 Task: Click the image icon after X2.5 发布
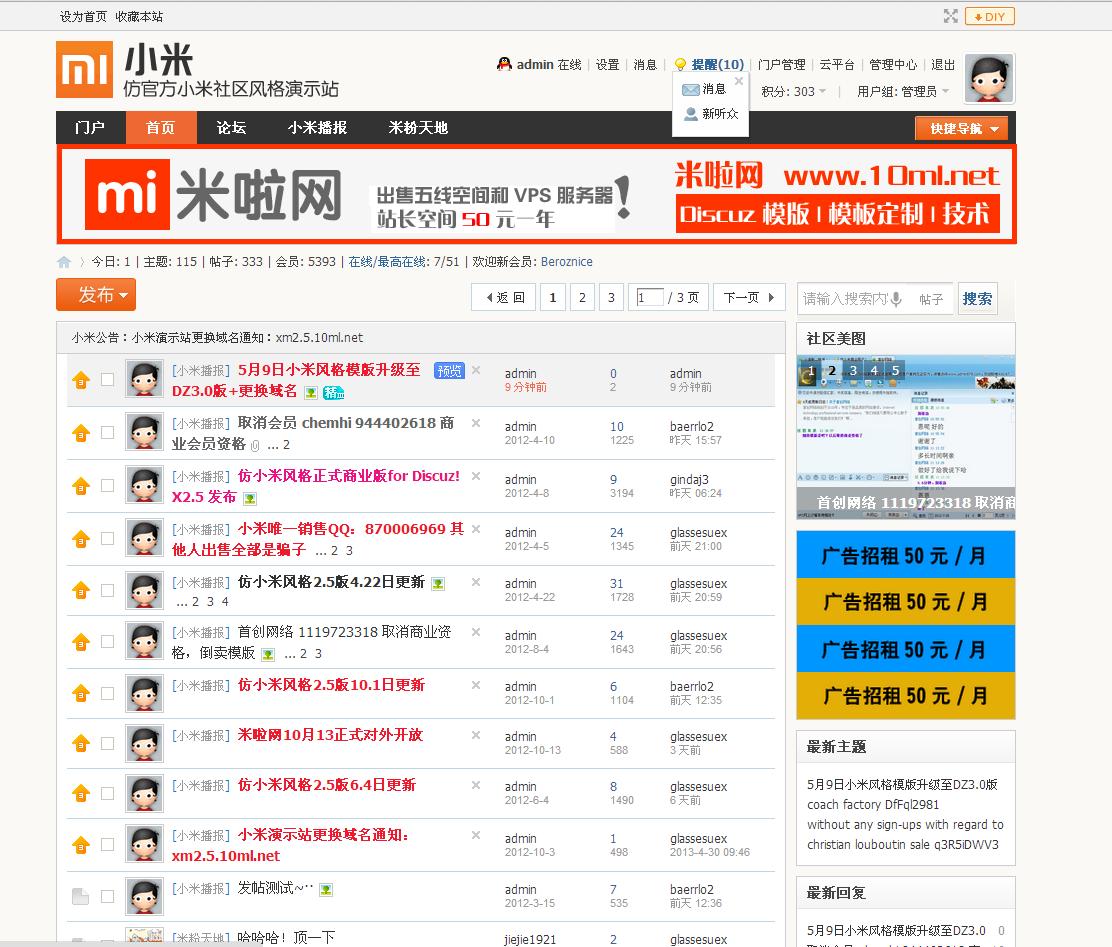(x=250, y=499)
